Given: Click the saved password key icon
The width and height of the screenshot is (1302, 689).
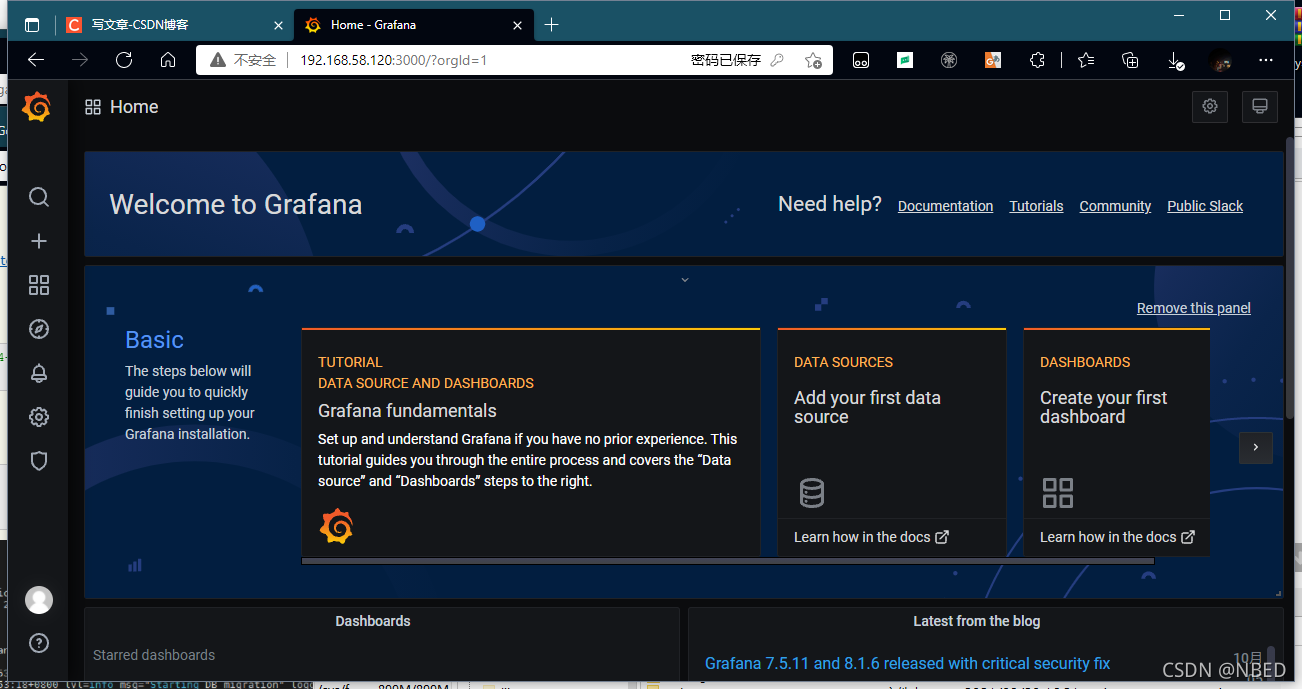Looking at the screenshot, I should tap(778, 60).
